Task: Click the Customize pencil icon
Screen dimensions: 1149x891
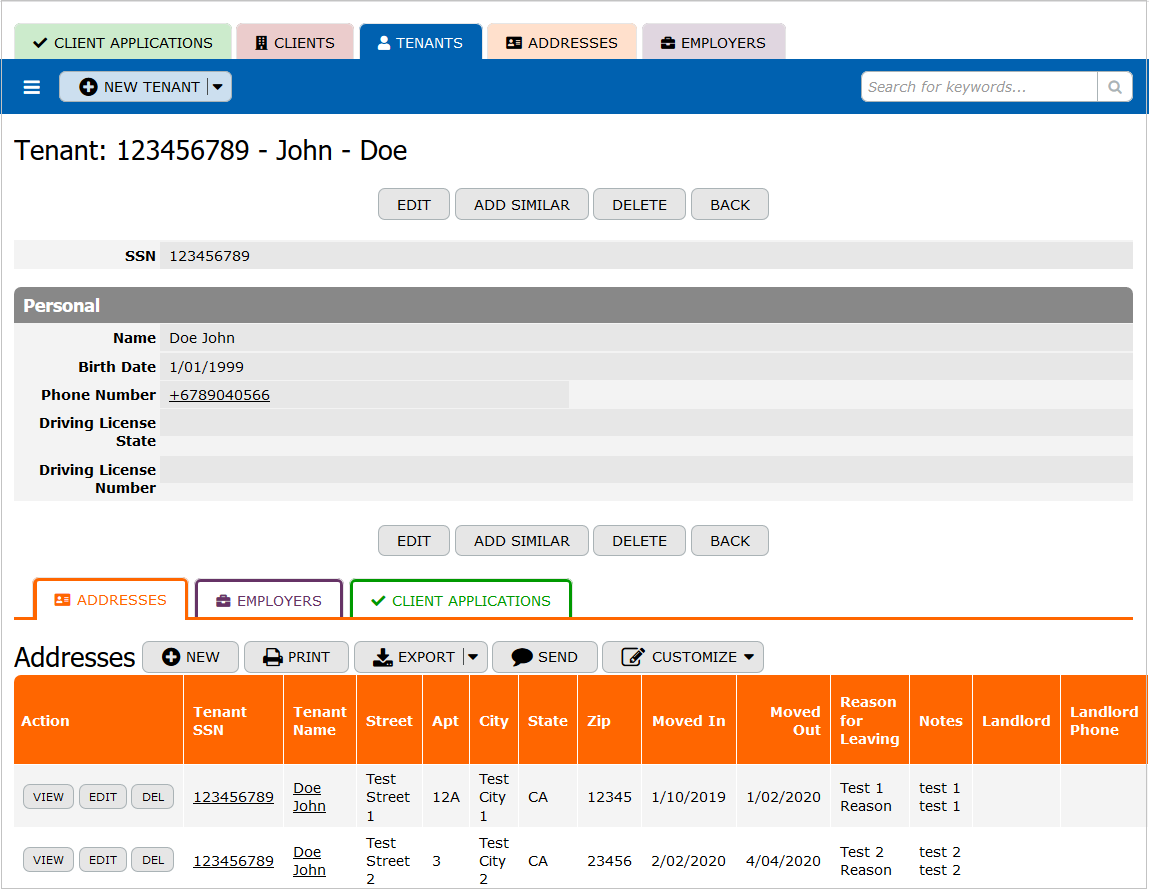Action: [x=632, y=657]
